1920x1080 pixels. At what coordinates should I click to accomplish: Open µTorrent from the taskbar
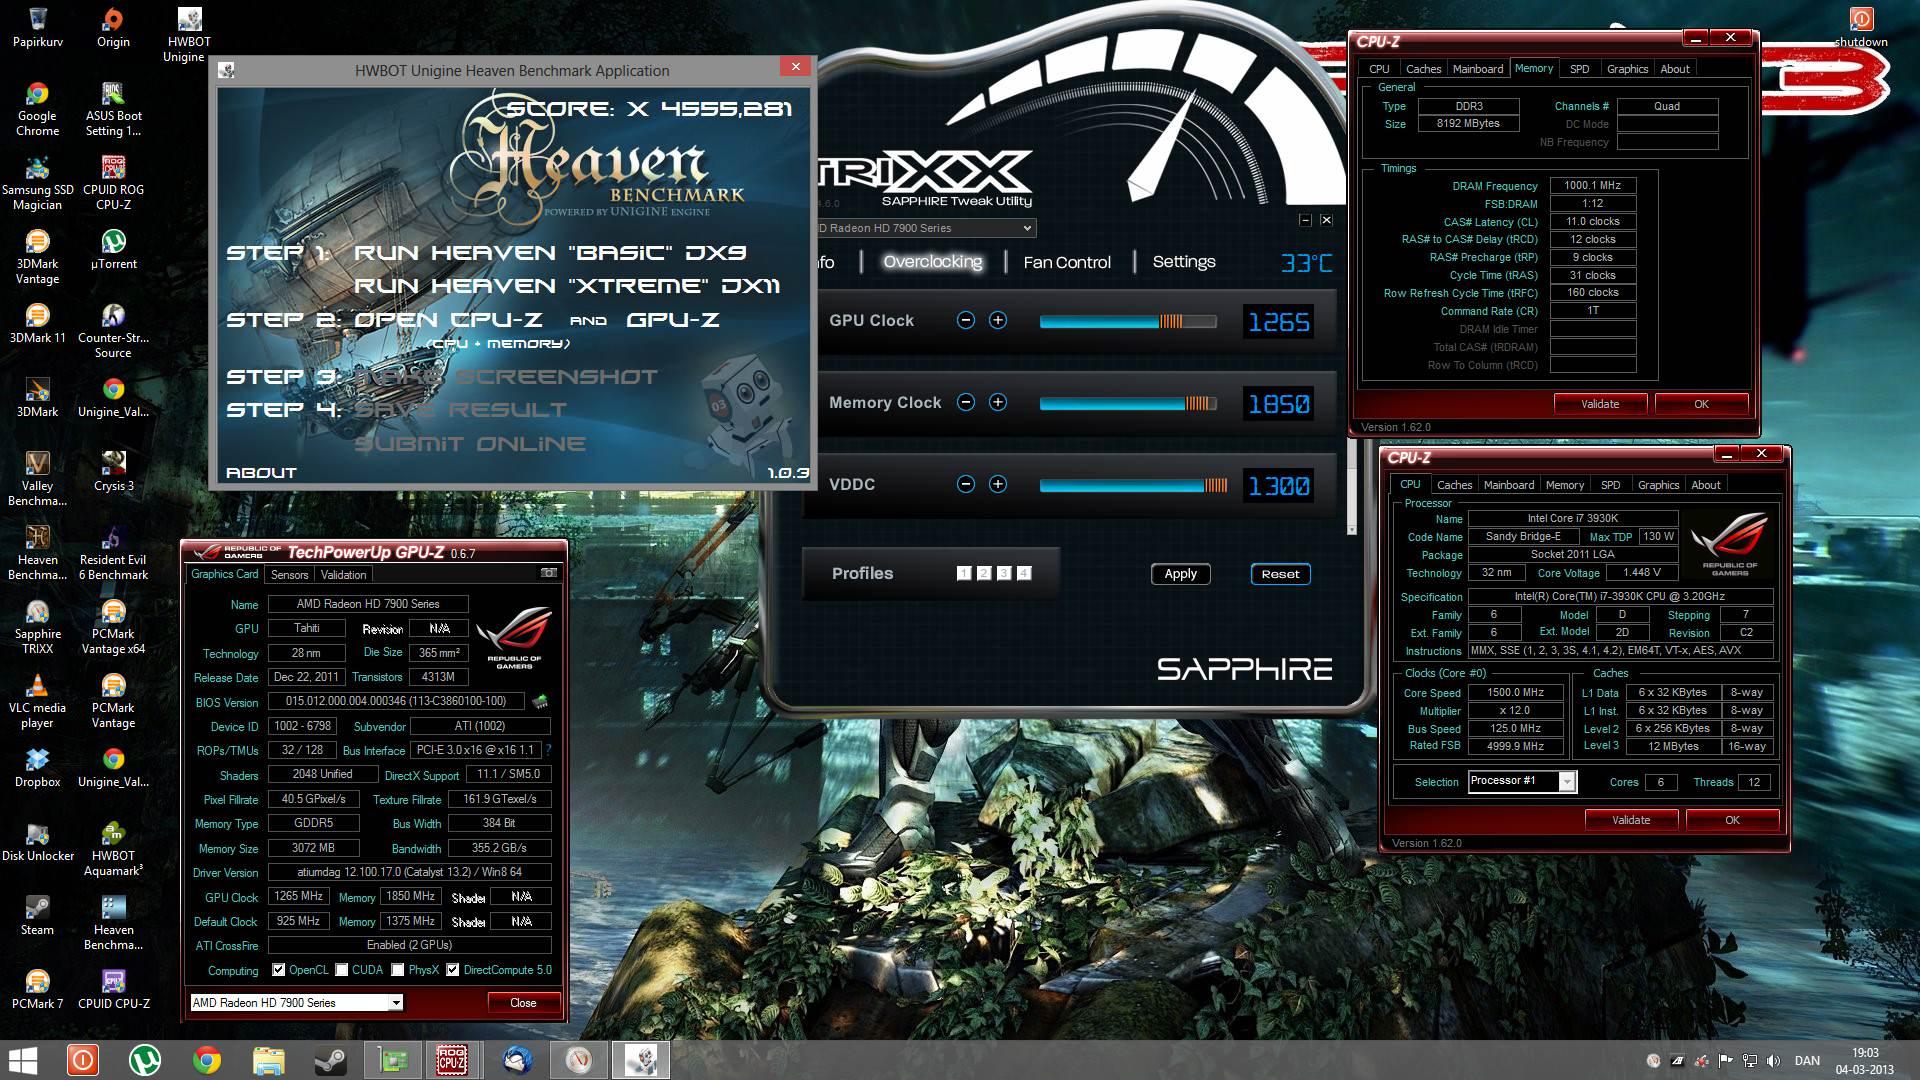145,1060
